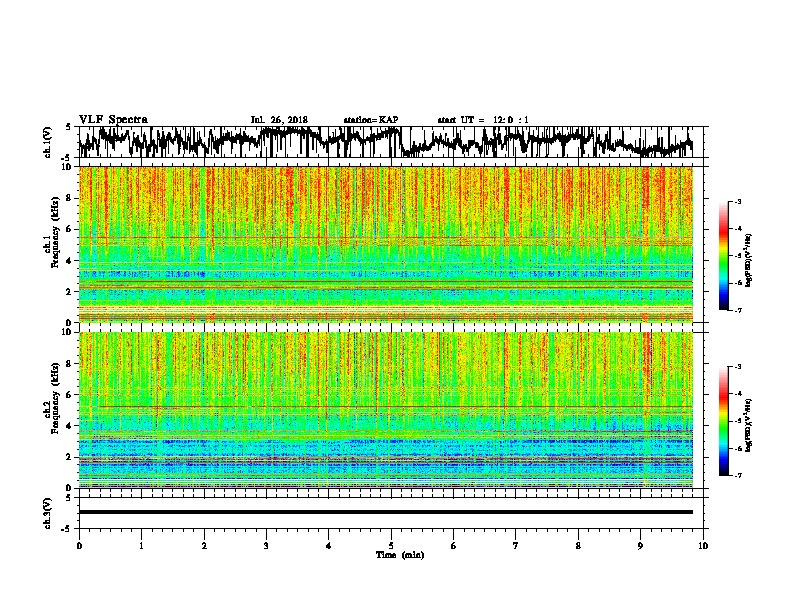Screen dimensions: 792x612
Task: Click the 2 kHz tick label on ch.1 axis
Action: (x=69, y=292)
